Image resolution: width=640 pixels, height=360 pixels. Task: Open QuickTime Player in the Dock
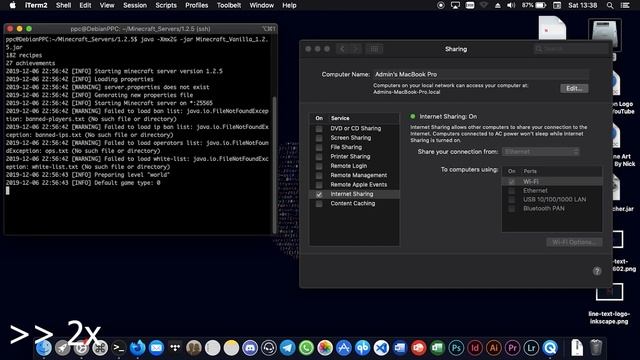550,348
